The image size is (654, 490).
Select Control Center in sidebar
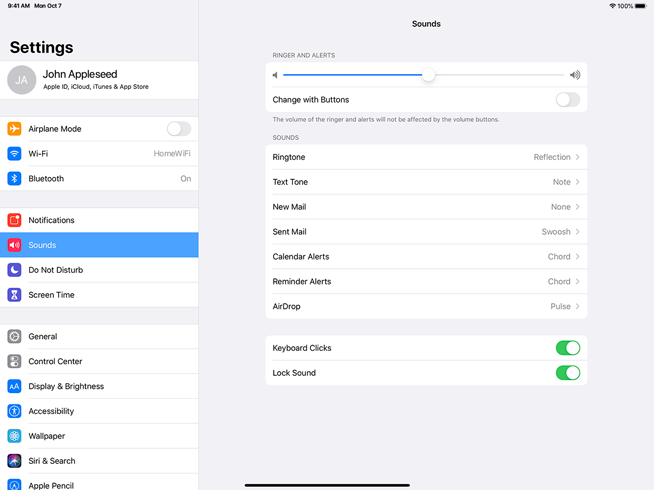pos(99,361)
